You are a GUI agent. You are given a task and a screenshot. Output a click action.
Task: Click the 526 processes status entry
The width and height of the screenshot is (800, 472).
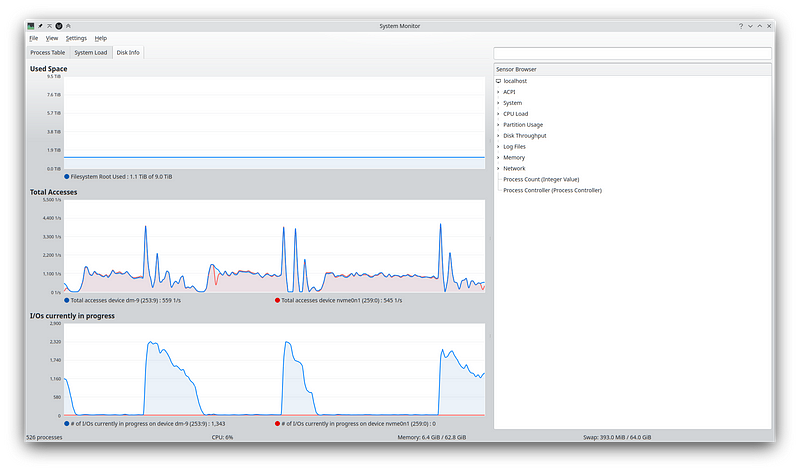(44, 437)
